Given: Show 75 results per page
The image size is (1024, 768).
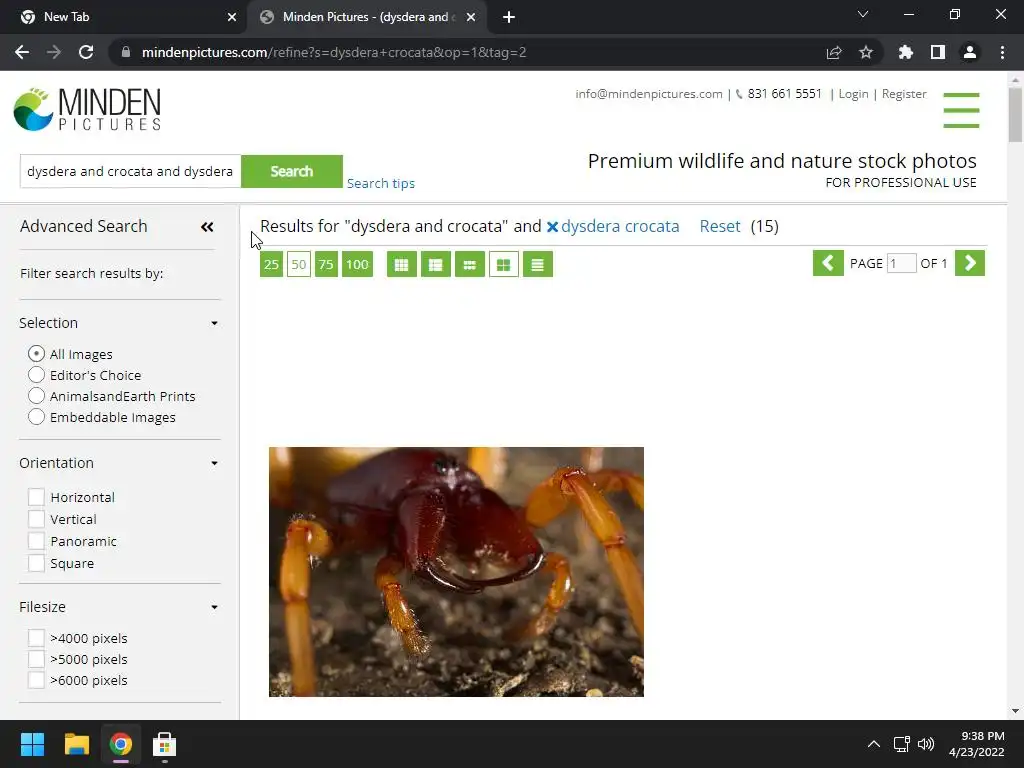Looking at the screenshot, I should pyautogui.click(x=326, y=264).
